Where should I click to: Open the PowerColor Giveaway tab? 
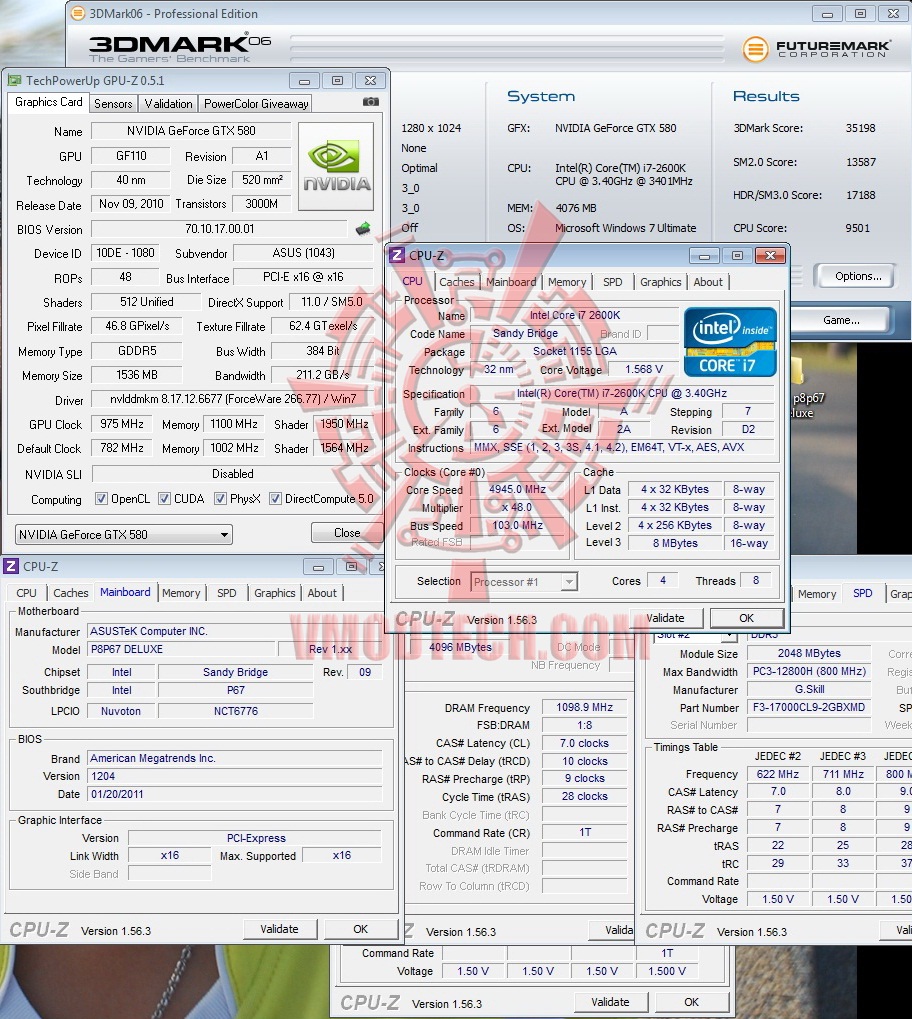click(256, 103)
